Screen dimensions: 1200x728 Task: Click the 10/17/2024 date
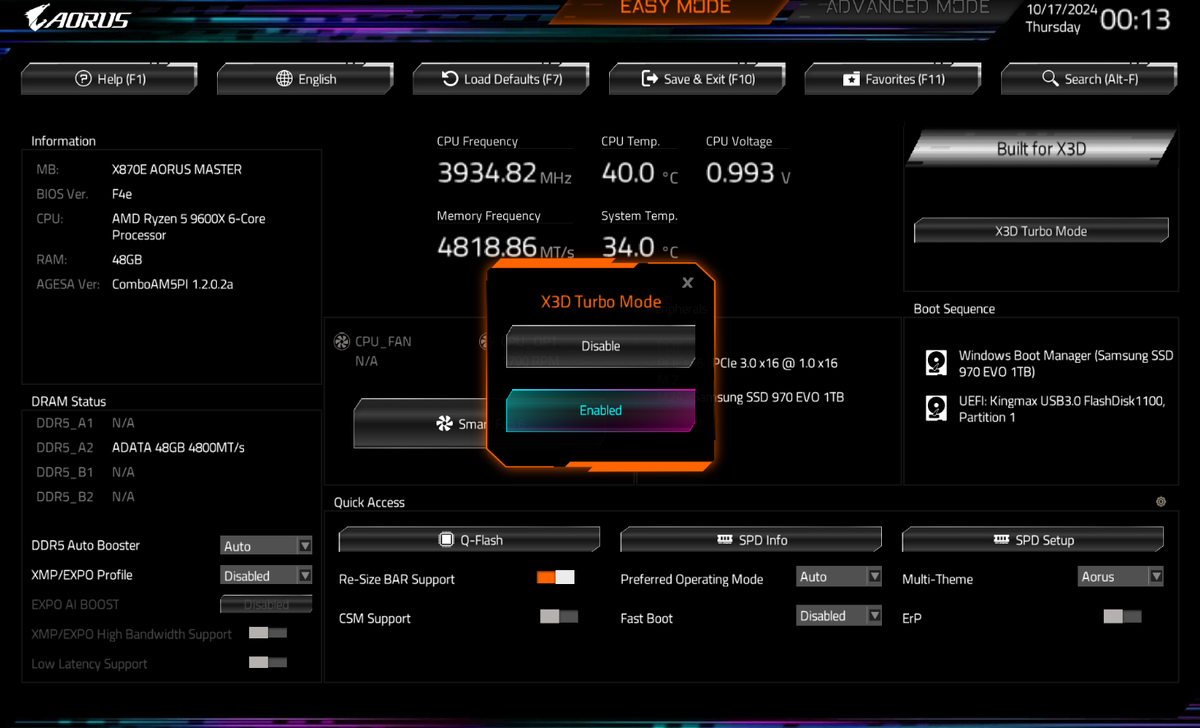tap(1062, 9)
